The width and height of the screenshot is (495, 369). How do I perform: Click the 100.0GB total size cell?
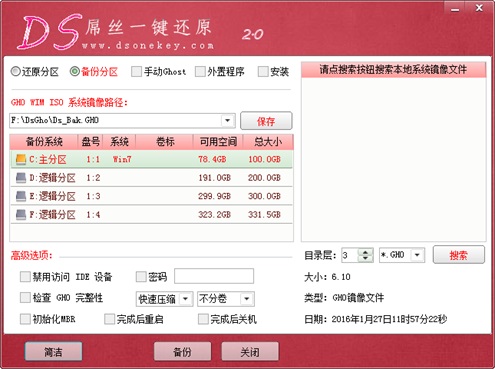tap(264, 159)
